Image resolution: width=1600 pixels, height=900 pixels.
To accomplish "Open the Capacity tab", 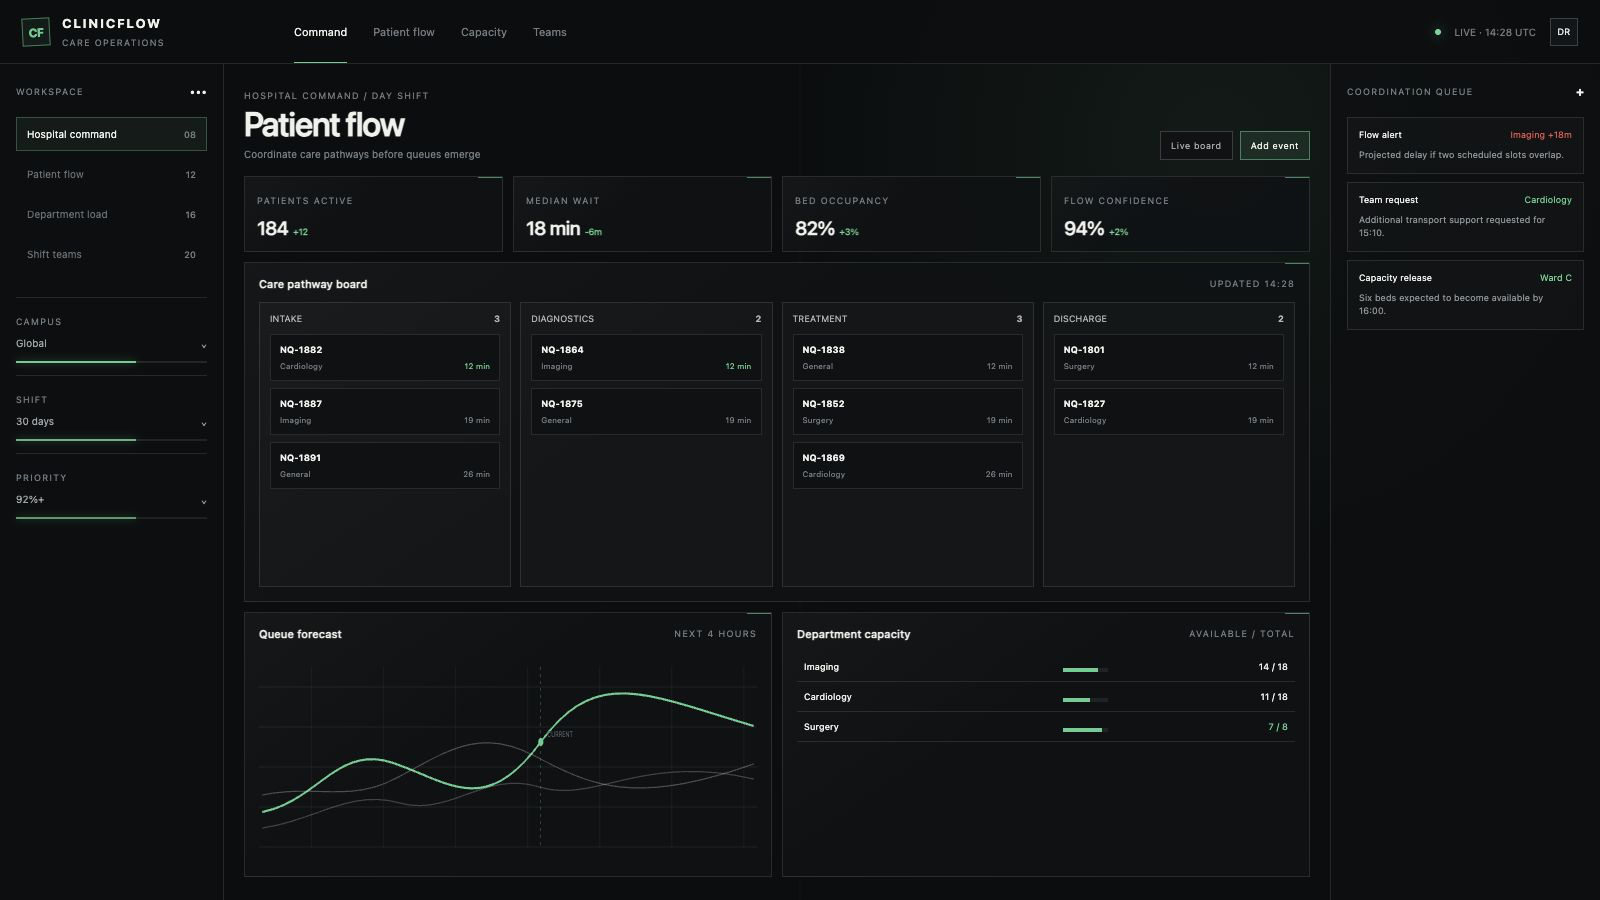I will tap(484, 32).
